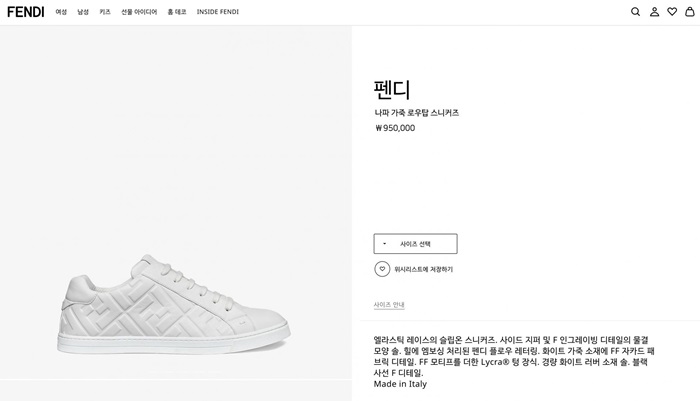
Task: Open the shopping bag icon
Action: pyautogui.click(x=689, y=12)
